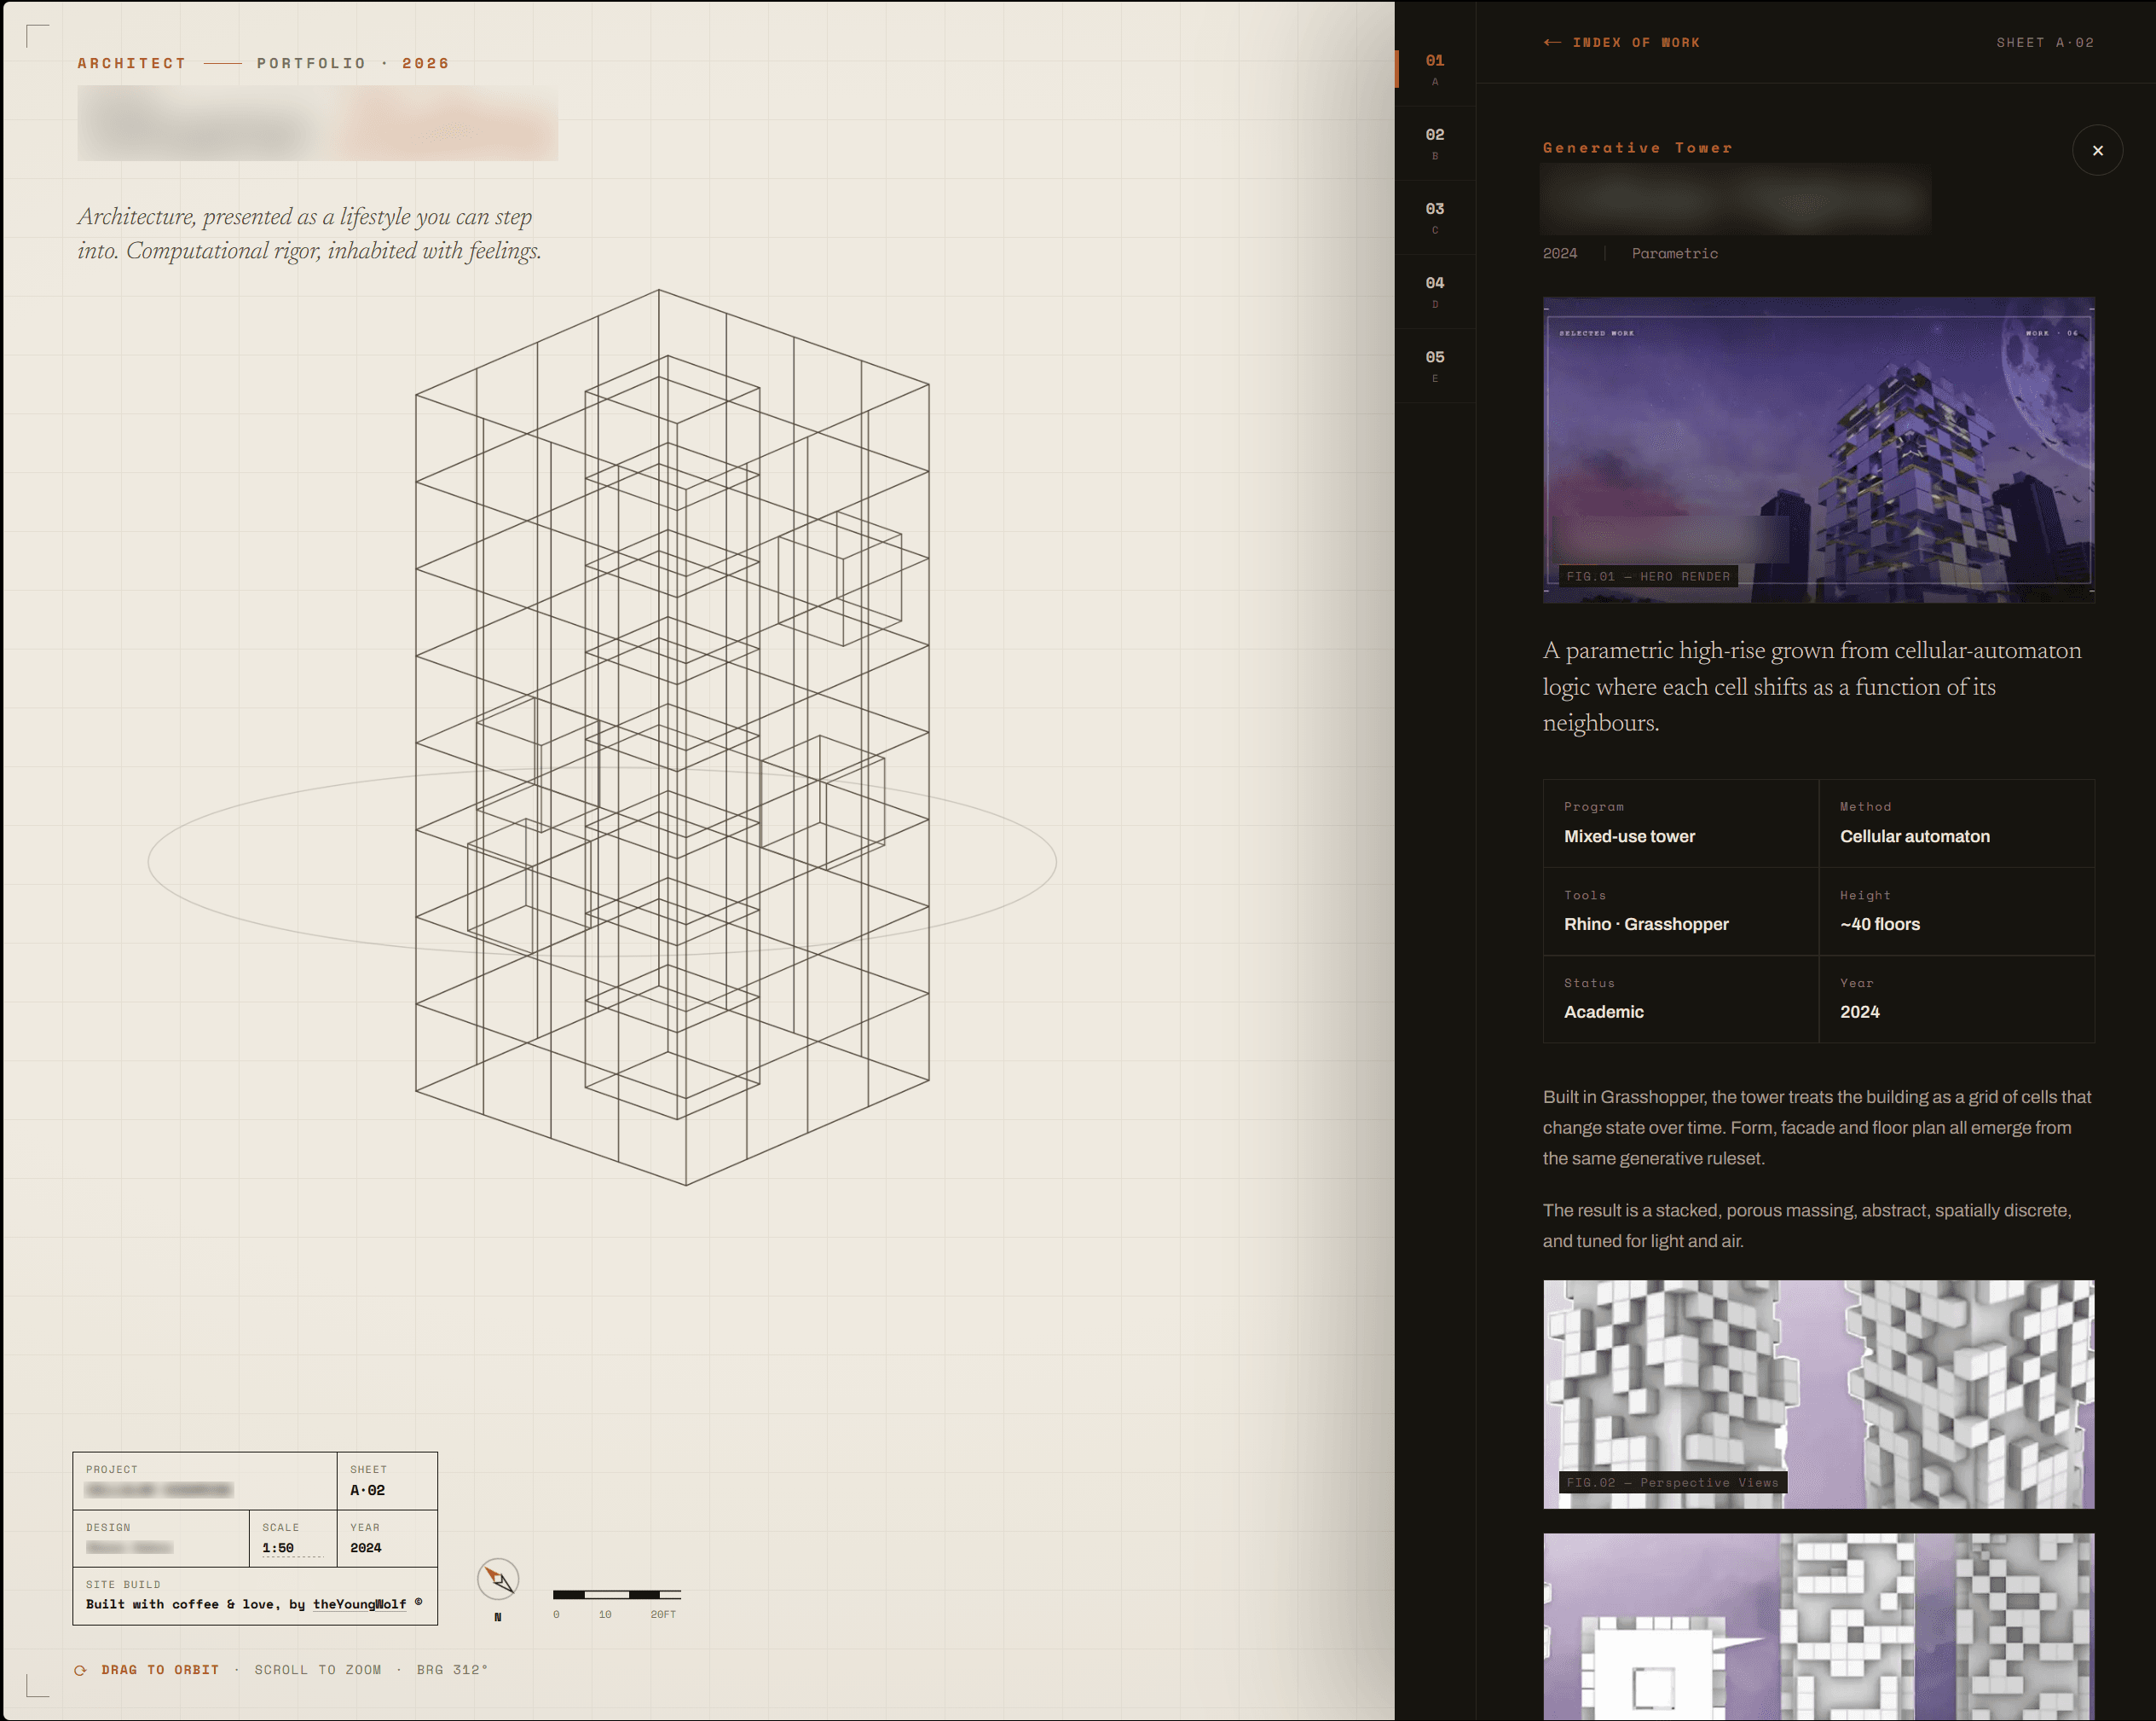Screen dimensions: 2156x1721
Task: Select project tab 01 A
Action: (1435, 69)
